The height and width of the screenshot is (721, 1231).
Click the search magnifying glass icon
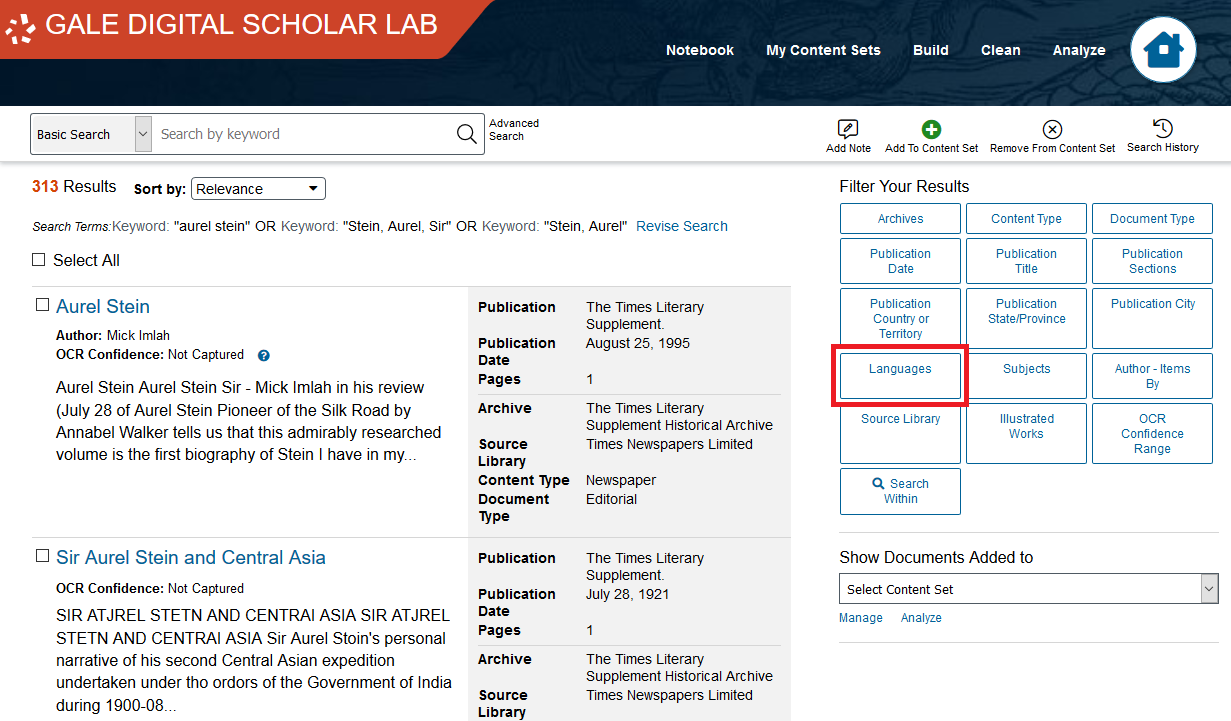click(465, 133)
